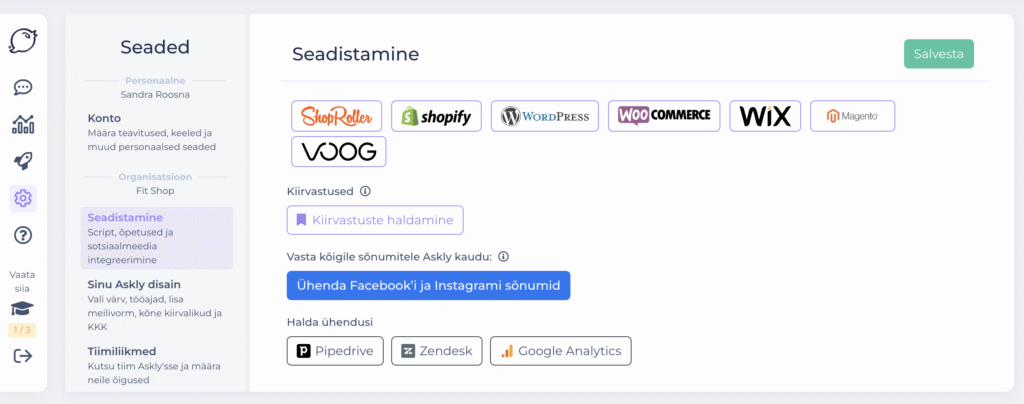Image resolution: width=1024 pixels, height=404 pixels.
Task: Select the settings gear icon
Action: 23,198
